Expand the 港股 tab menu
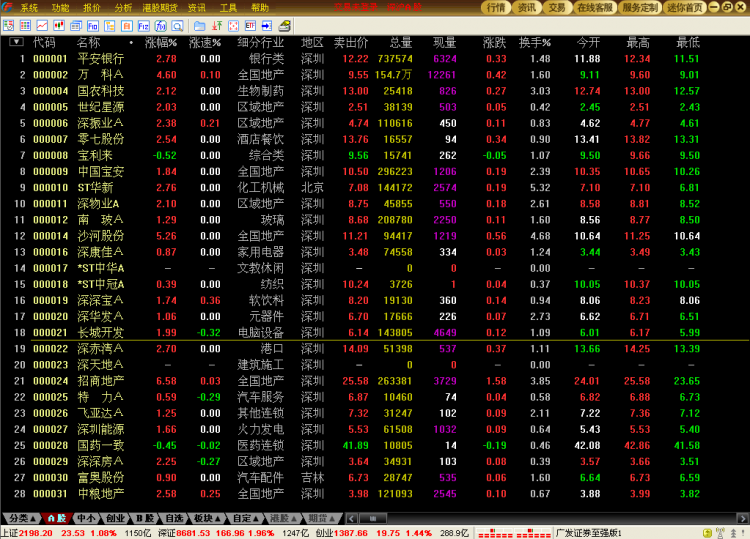Image resolution: width=750 pixels, height=539 pixels. tap(284, 518)
